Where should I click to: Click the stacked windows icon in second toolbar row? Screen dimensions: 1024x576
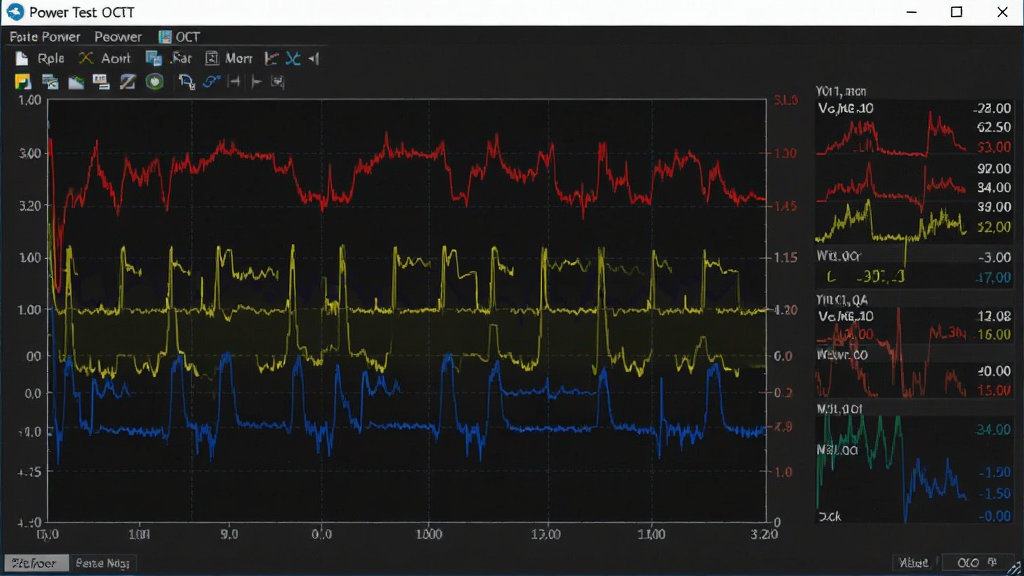coord(50,82)
